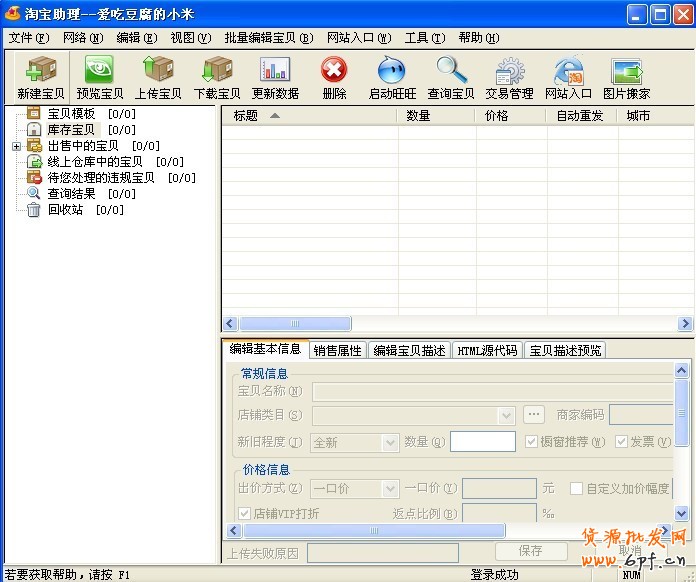This screenshot has height=582, width=696.
Task: Click the red 删除 delete icon
Action: tap(334, 71)
